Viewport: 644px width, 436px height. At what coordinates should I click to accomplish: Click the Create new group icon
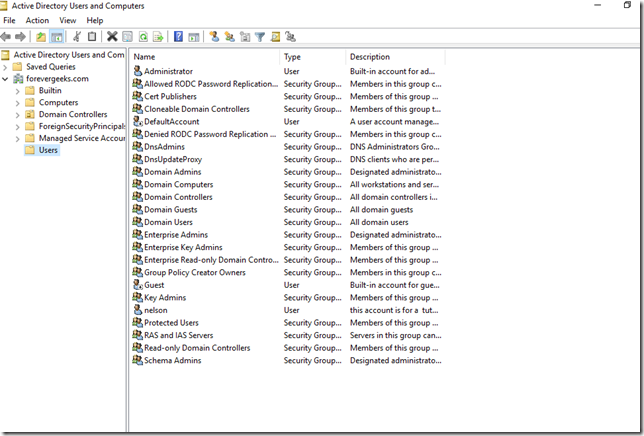229,37
